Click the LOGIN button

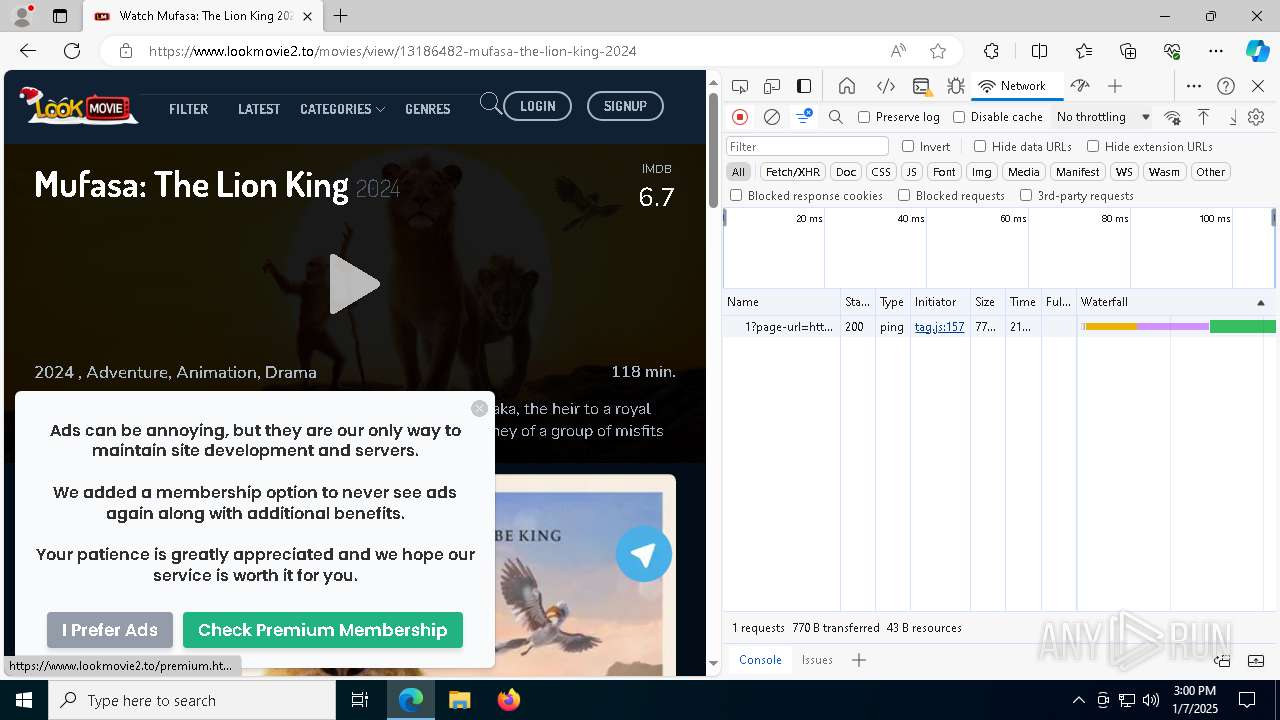538,106
